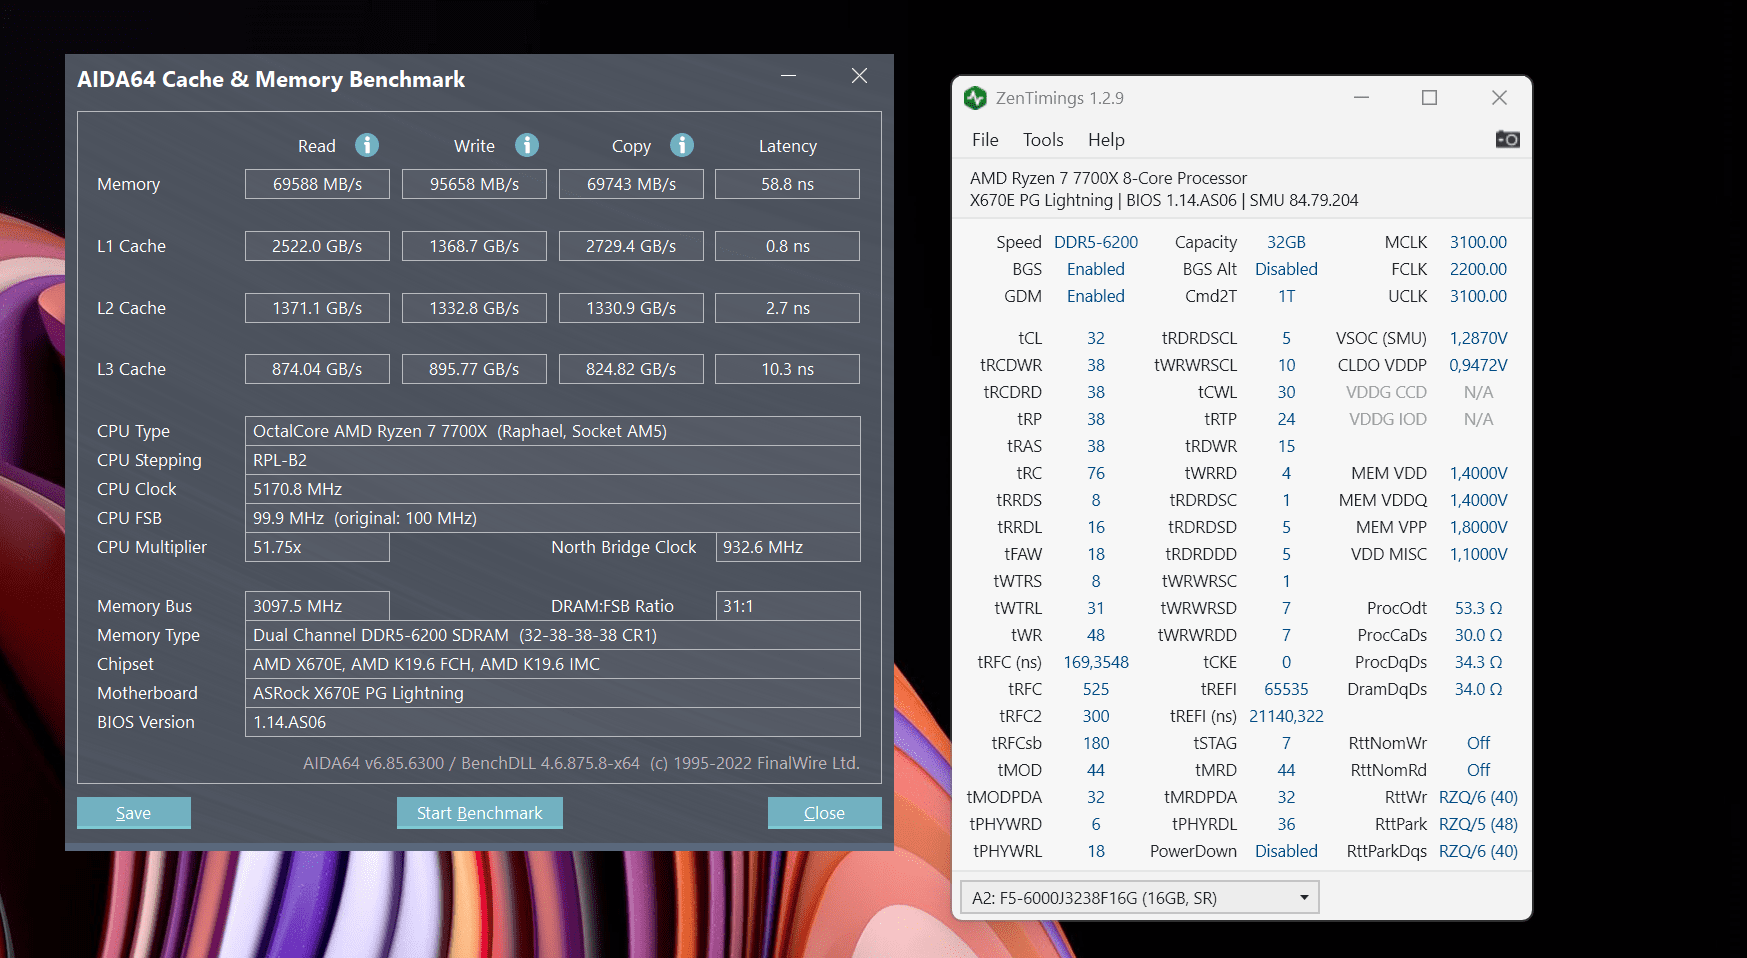Click the GDM Enabled value

coord(1096,296)
